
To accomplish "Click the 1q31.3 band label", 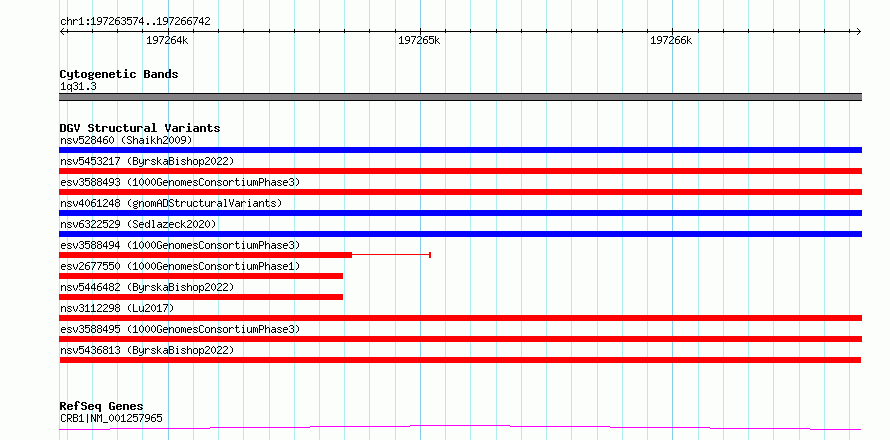I will pyautogui.click(x=78, y=86).
